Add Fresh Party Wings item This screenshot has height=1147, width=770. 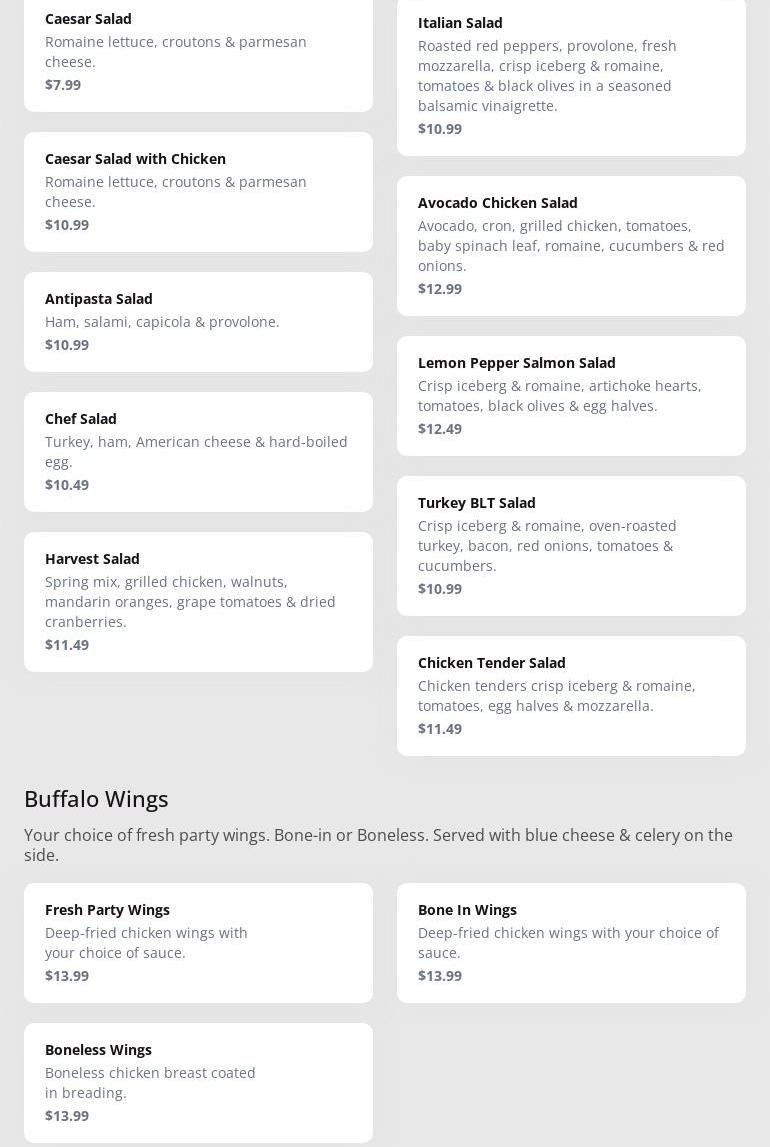tap(198, 942)
